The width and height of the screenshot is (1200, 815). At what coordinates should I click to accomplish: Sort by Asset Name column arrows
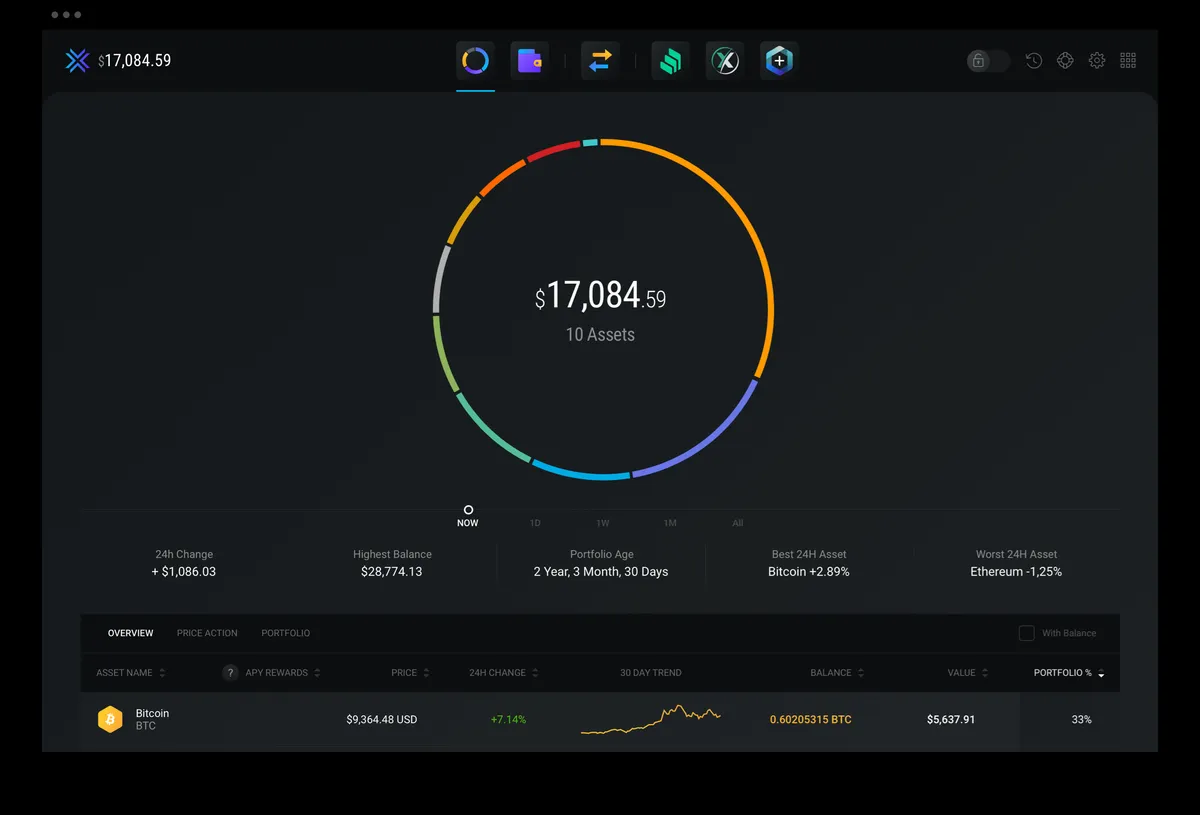pos(162,673)
